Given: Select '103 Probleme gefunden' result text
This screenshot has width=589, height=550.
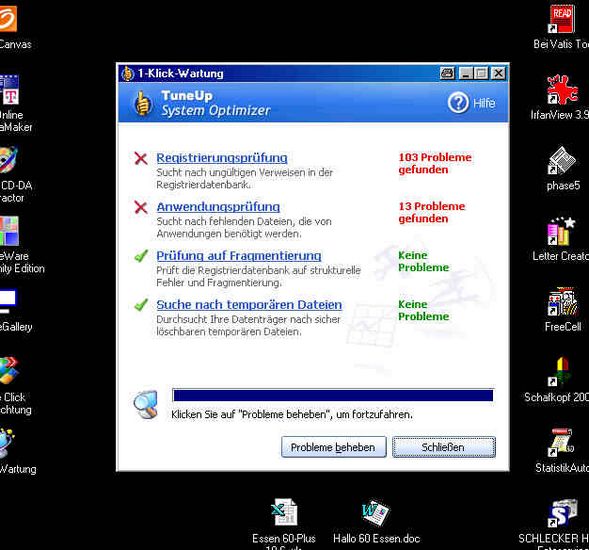Looking at the screenshot, I should (435, 163).
